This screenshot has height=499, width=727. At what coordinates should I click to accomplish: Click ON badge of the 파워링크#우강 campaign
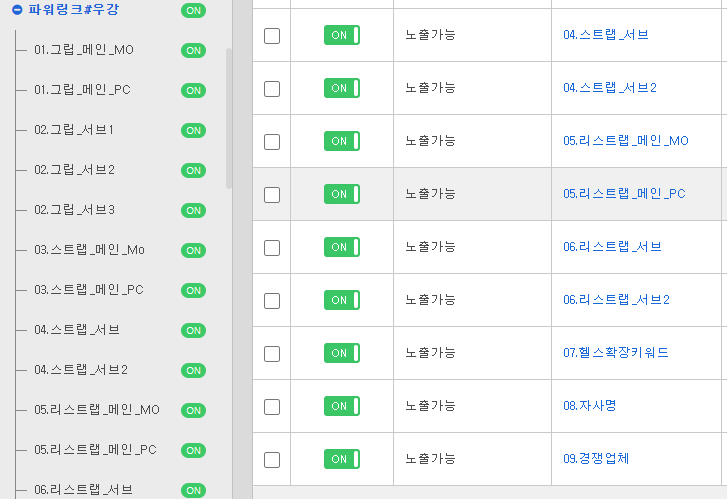coord(193,11)
